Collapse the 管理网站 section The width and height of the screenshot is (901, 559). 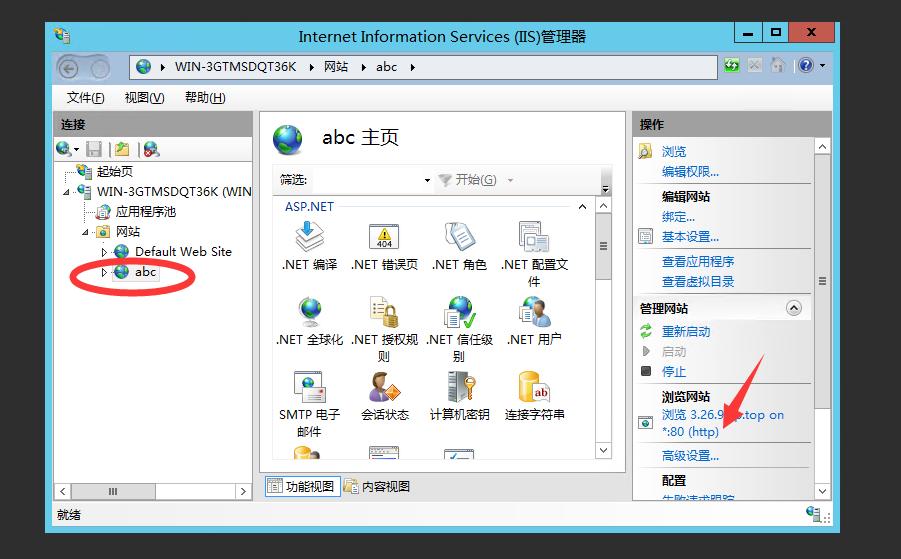[x=794, y=309]
